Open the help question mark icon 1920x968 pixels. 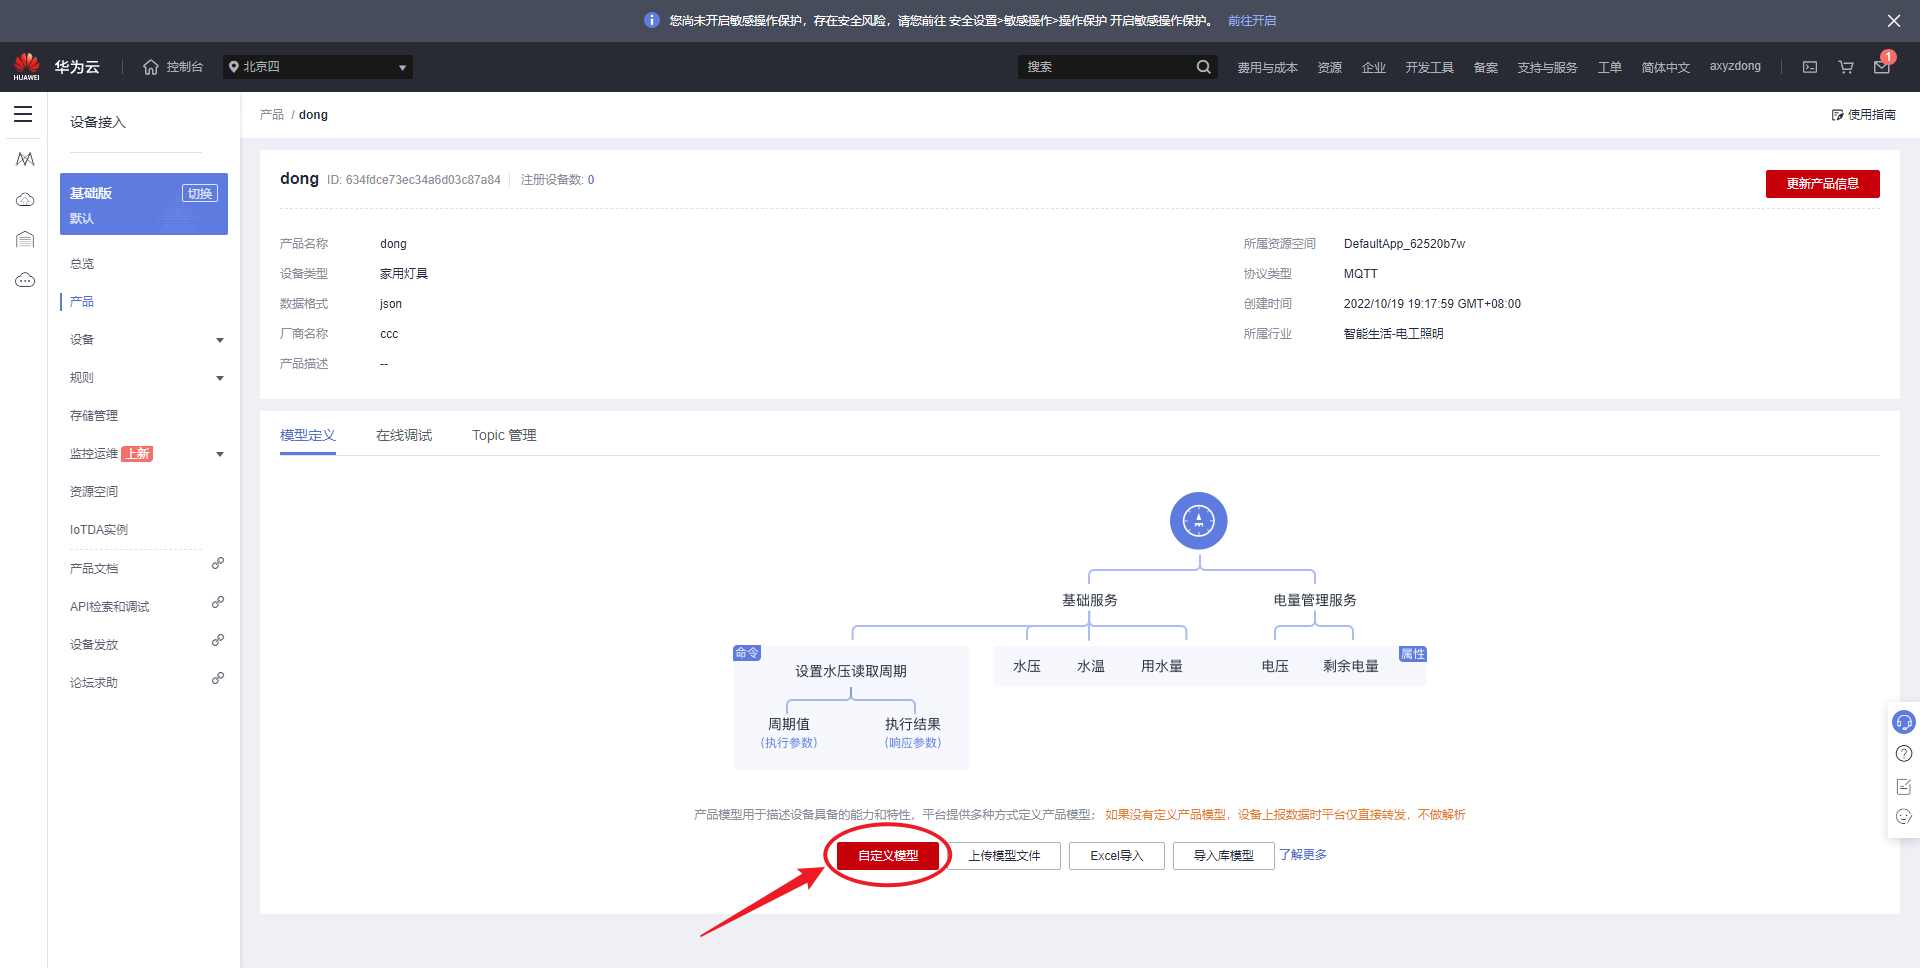pos(1904,754)
